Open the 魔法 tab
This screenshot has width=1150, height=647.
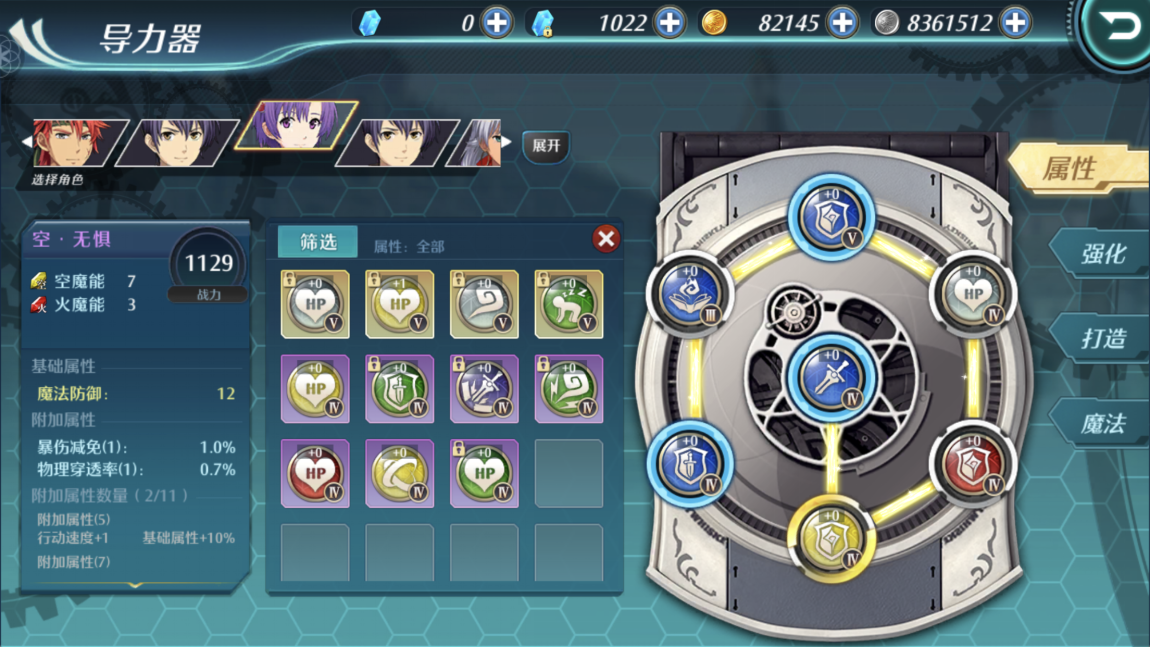[x=1102, y=423]
